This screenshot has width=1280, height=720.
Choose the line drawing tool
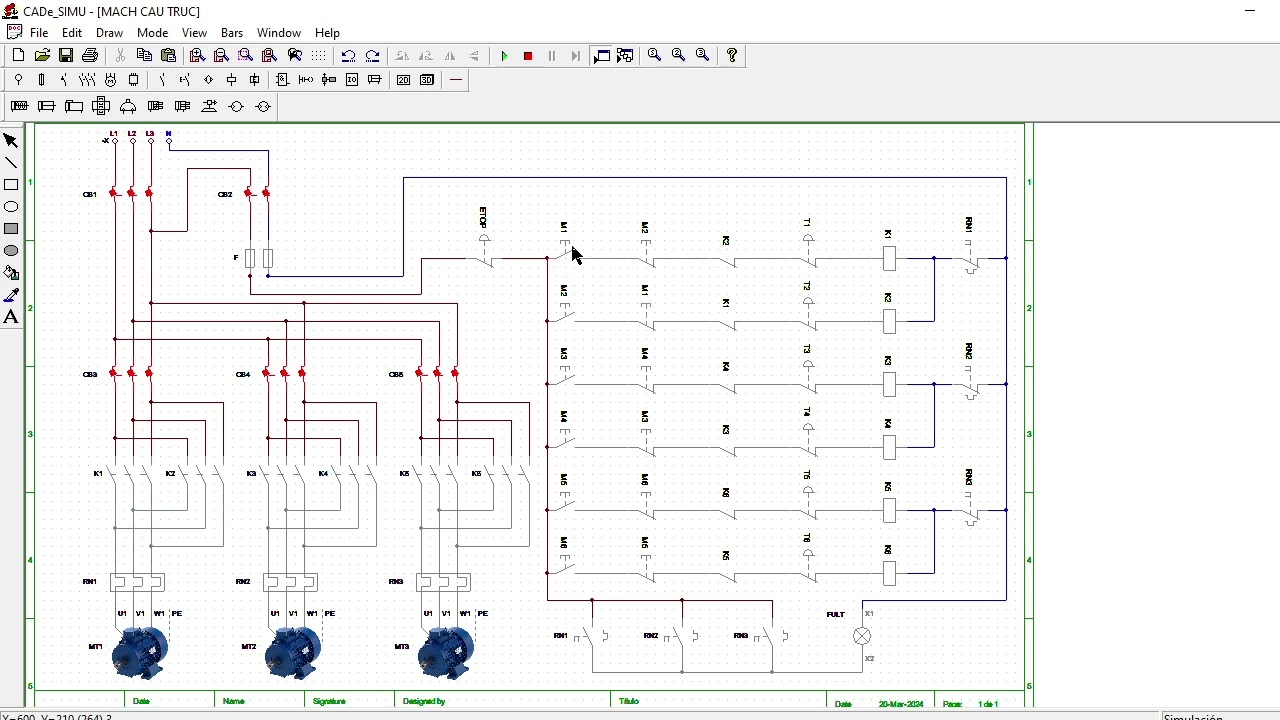point(11,163)
